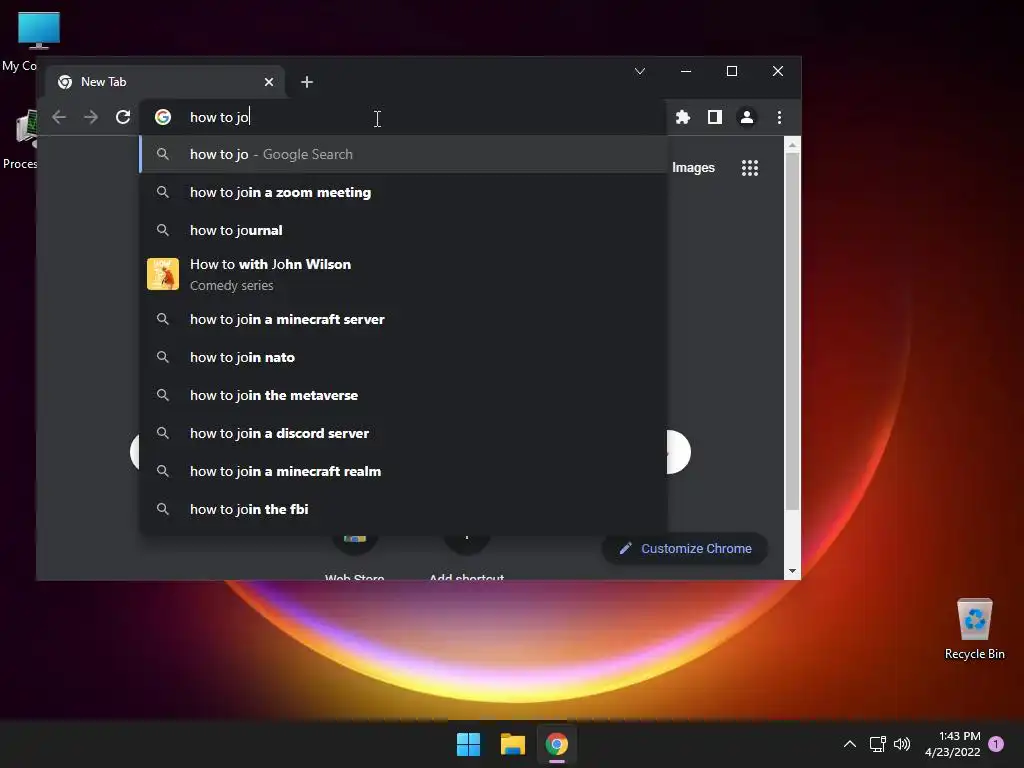Select 'how to join a zoom meeting' suggestion
Screen dimensions: 1024x768
point(403,192)
